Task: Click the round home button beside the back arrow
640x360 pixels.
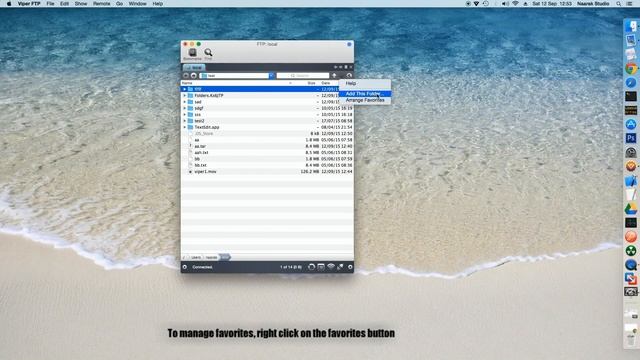Action: (193, 76)
